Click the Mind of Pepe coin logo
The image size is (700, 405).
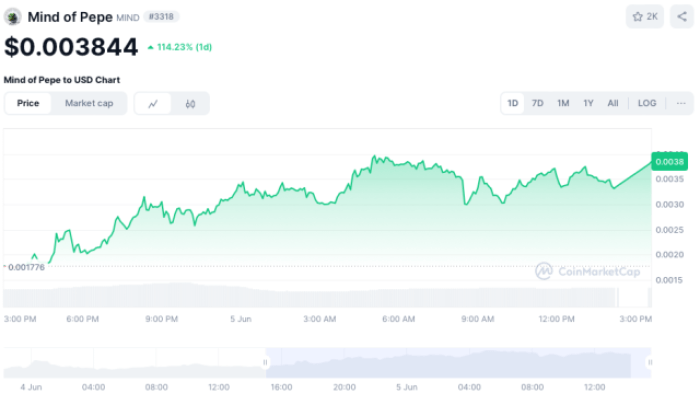13,17
